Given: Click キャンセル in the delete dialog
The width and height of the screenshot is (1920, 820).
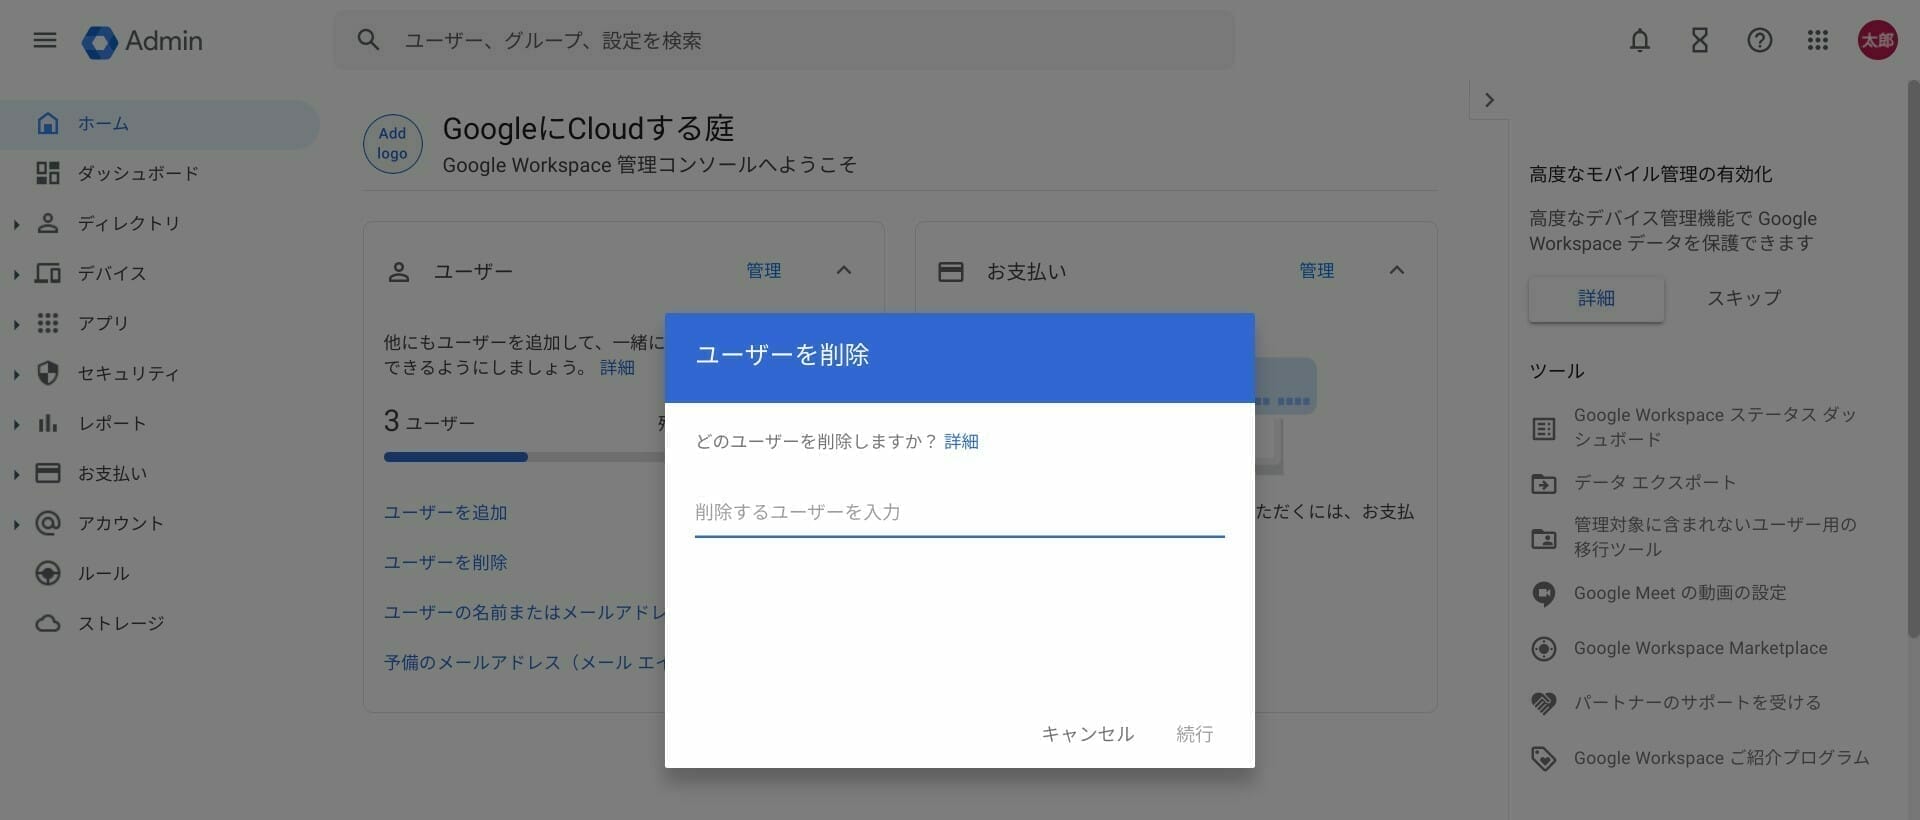Looking at the screenshot, I should (x=1087, y=734).
